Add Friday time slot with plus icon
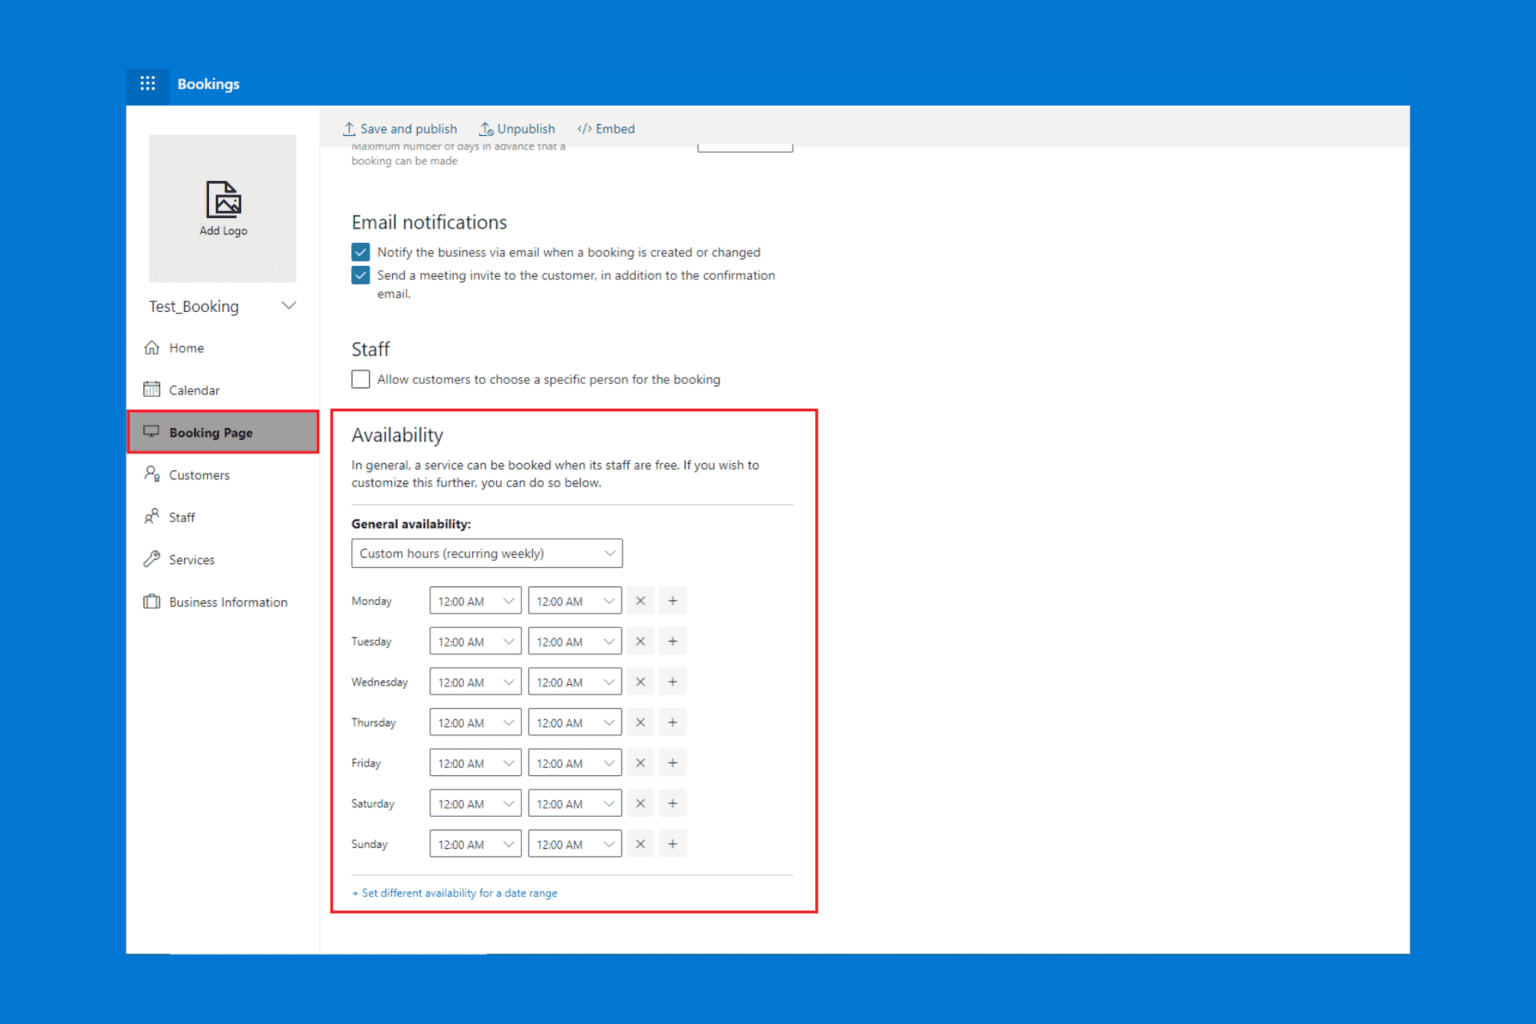The height and width of the screenshot is (1024, 1536). tap(673, 763)
